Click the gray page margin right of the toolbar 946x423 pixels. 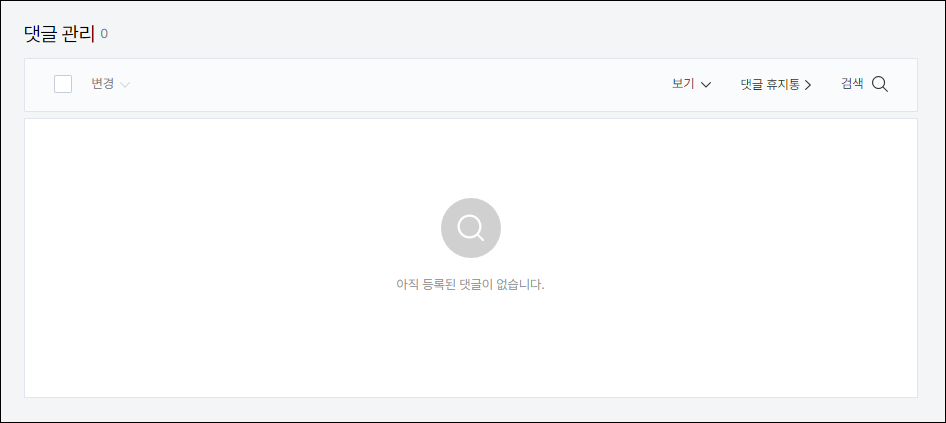[x=931, y=84]
